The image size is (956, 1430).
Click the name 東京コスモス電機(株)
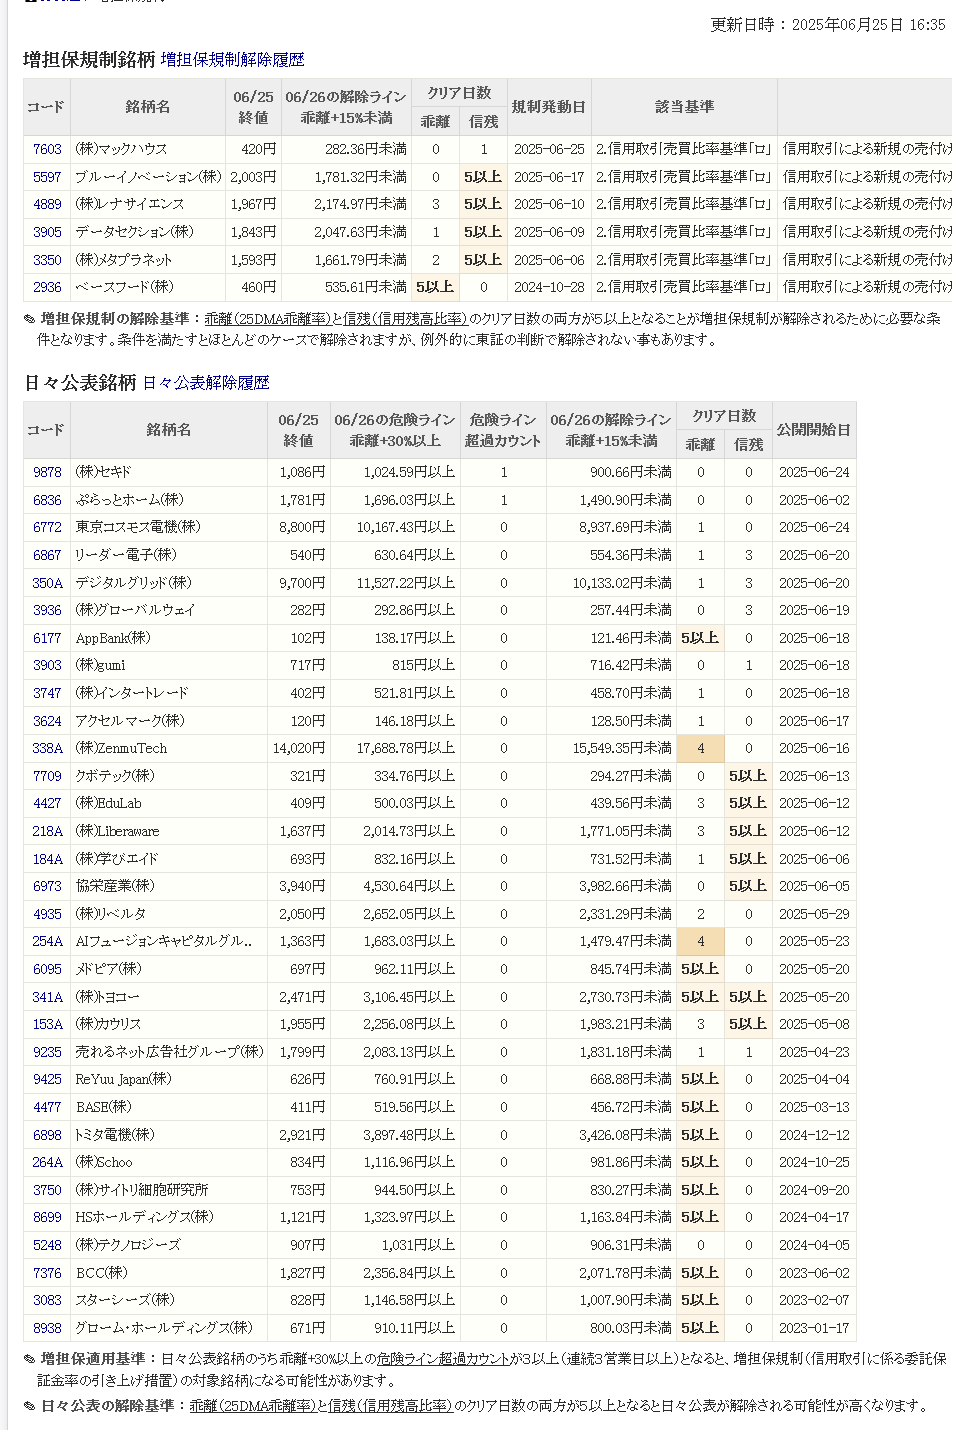[x=138, y=527]
